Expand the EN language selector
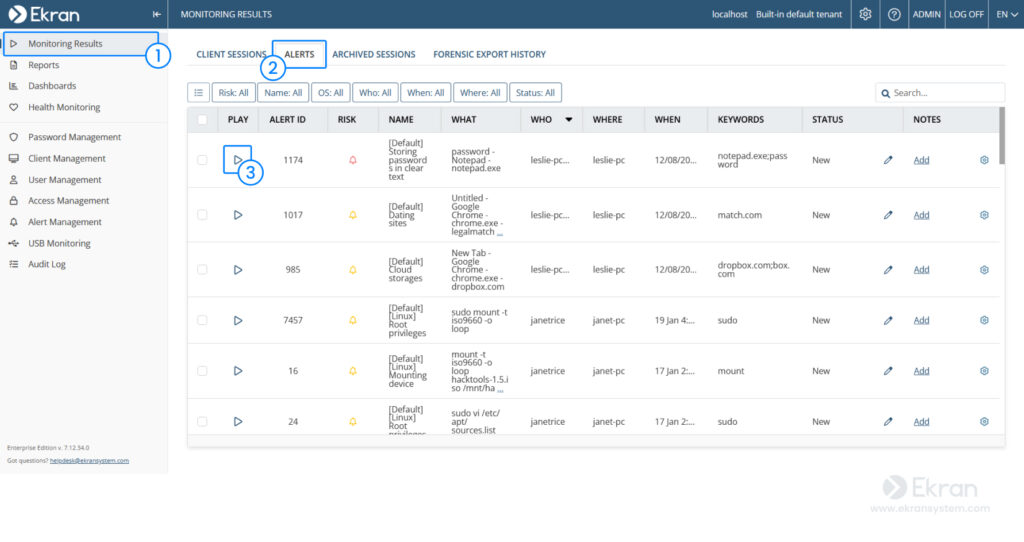 tap(1006, 14)
